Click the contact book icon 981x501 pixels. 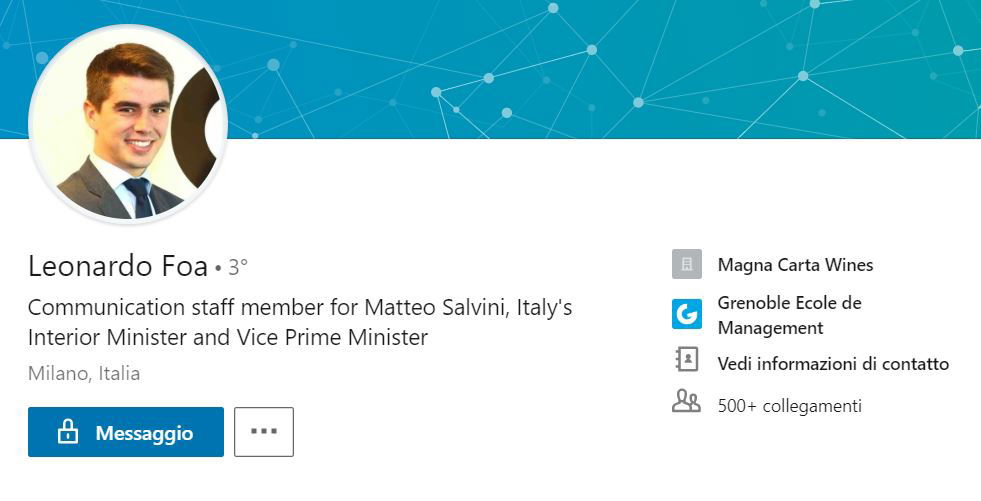coord(686,360)
